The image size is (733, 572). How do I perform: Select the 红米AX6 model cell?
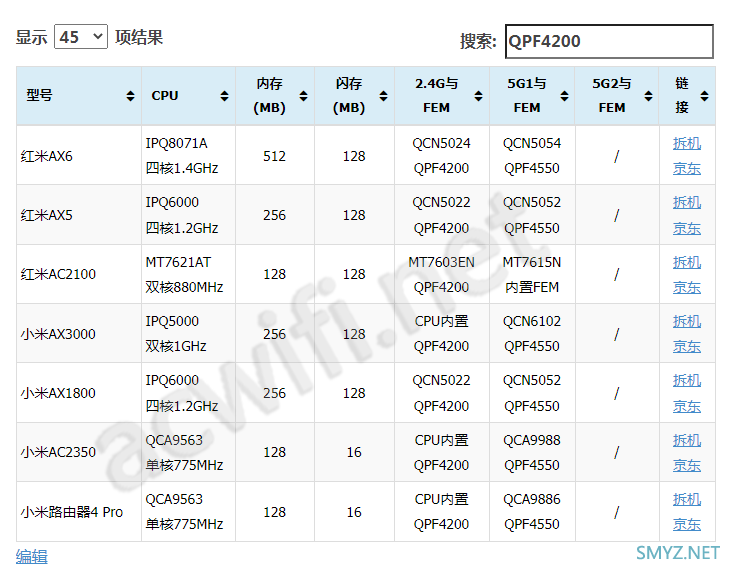pos(79,156)
